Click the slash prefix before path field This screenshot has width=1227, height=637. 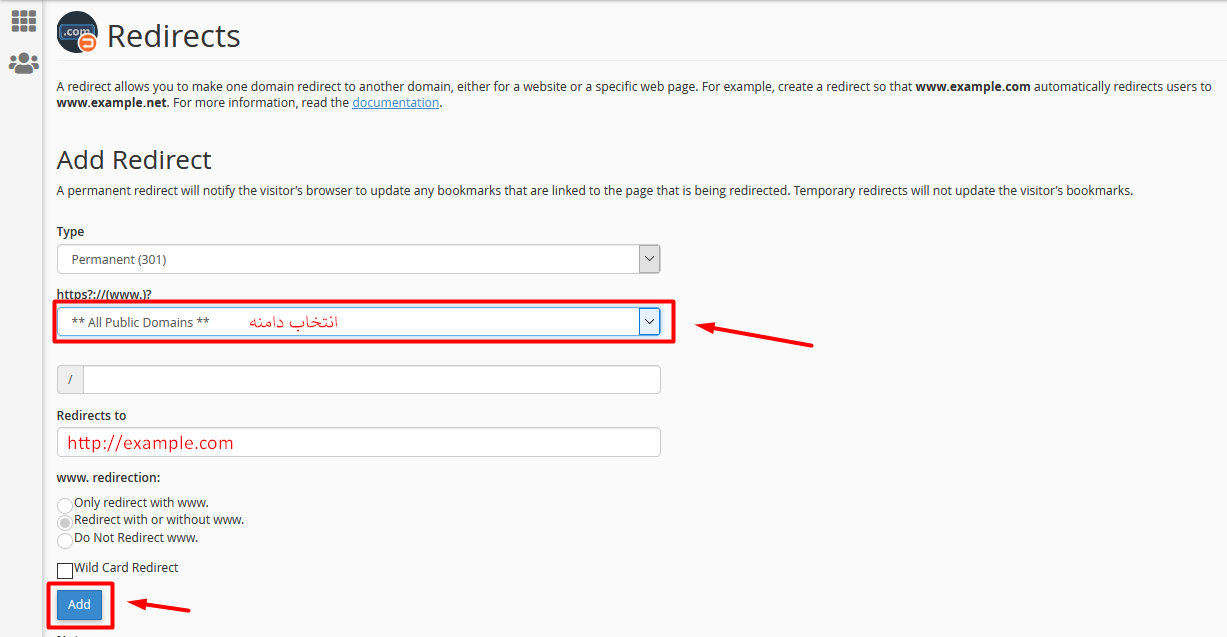point(70,380)
